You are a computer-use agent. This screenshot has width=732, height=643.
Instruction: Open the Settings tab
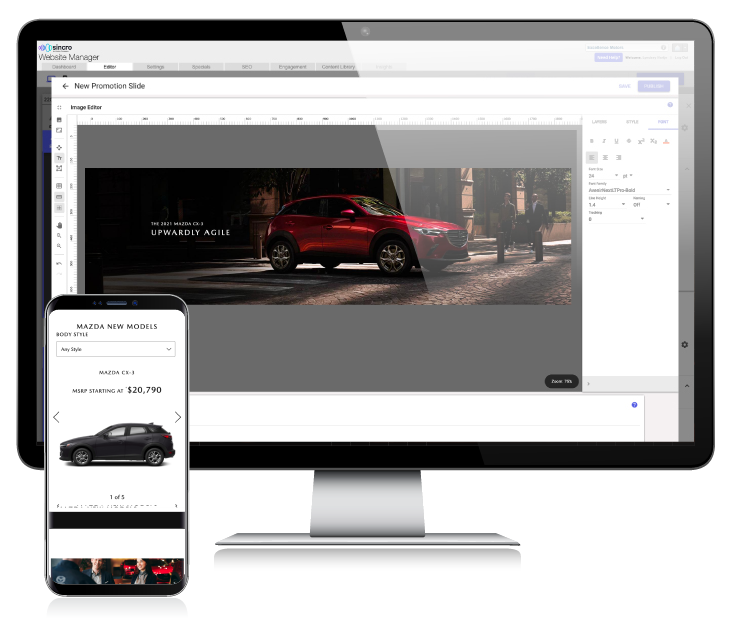(x=155, y=67)
